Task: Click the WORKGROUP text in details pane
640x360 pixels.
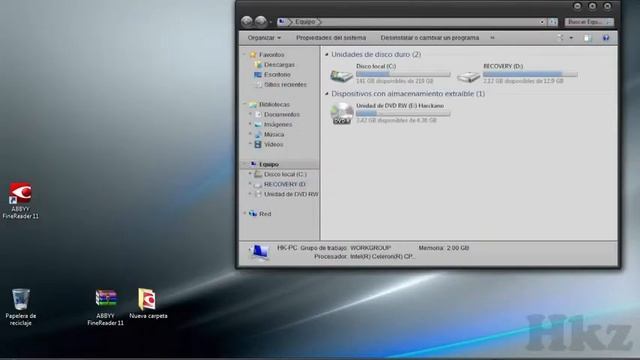Action: 370,248
